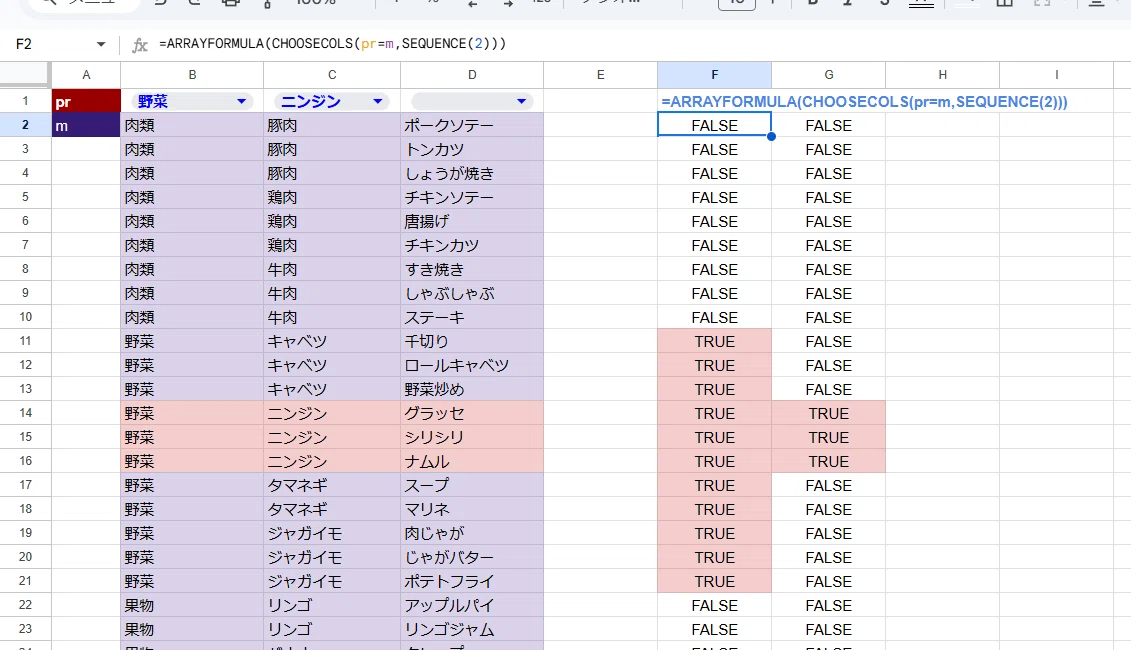Click the 千切り cell
Image resolution: width=1131 pixels, height=650 pixels.
coord(472,341)
